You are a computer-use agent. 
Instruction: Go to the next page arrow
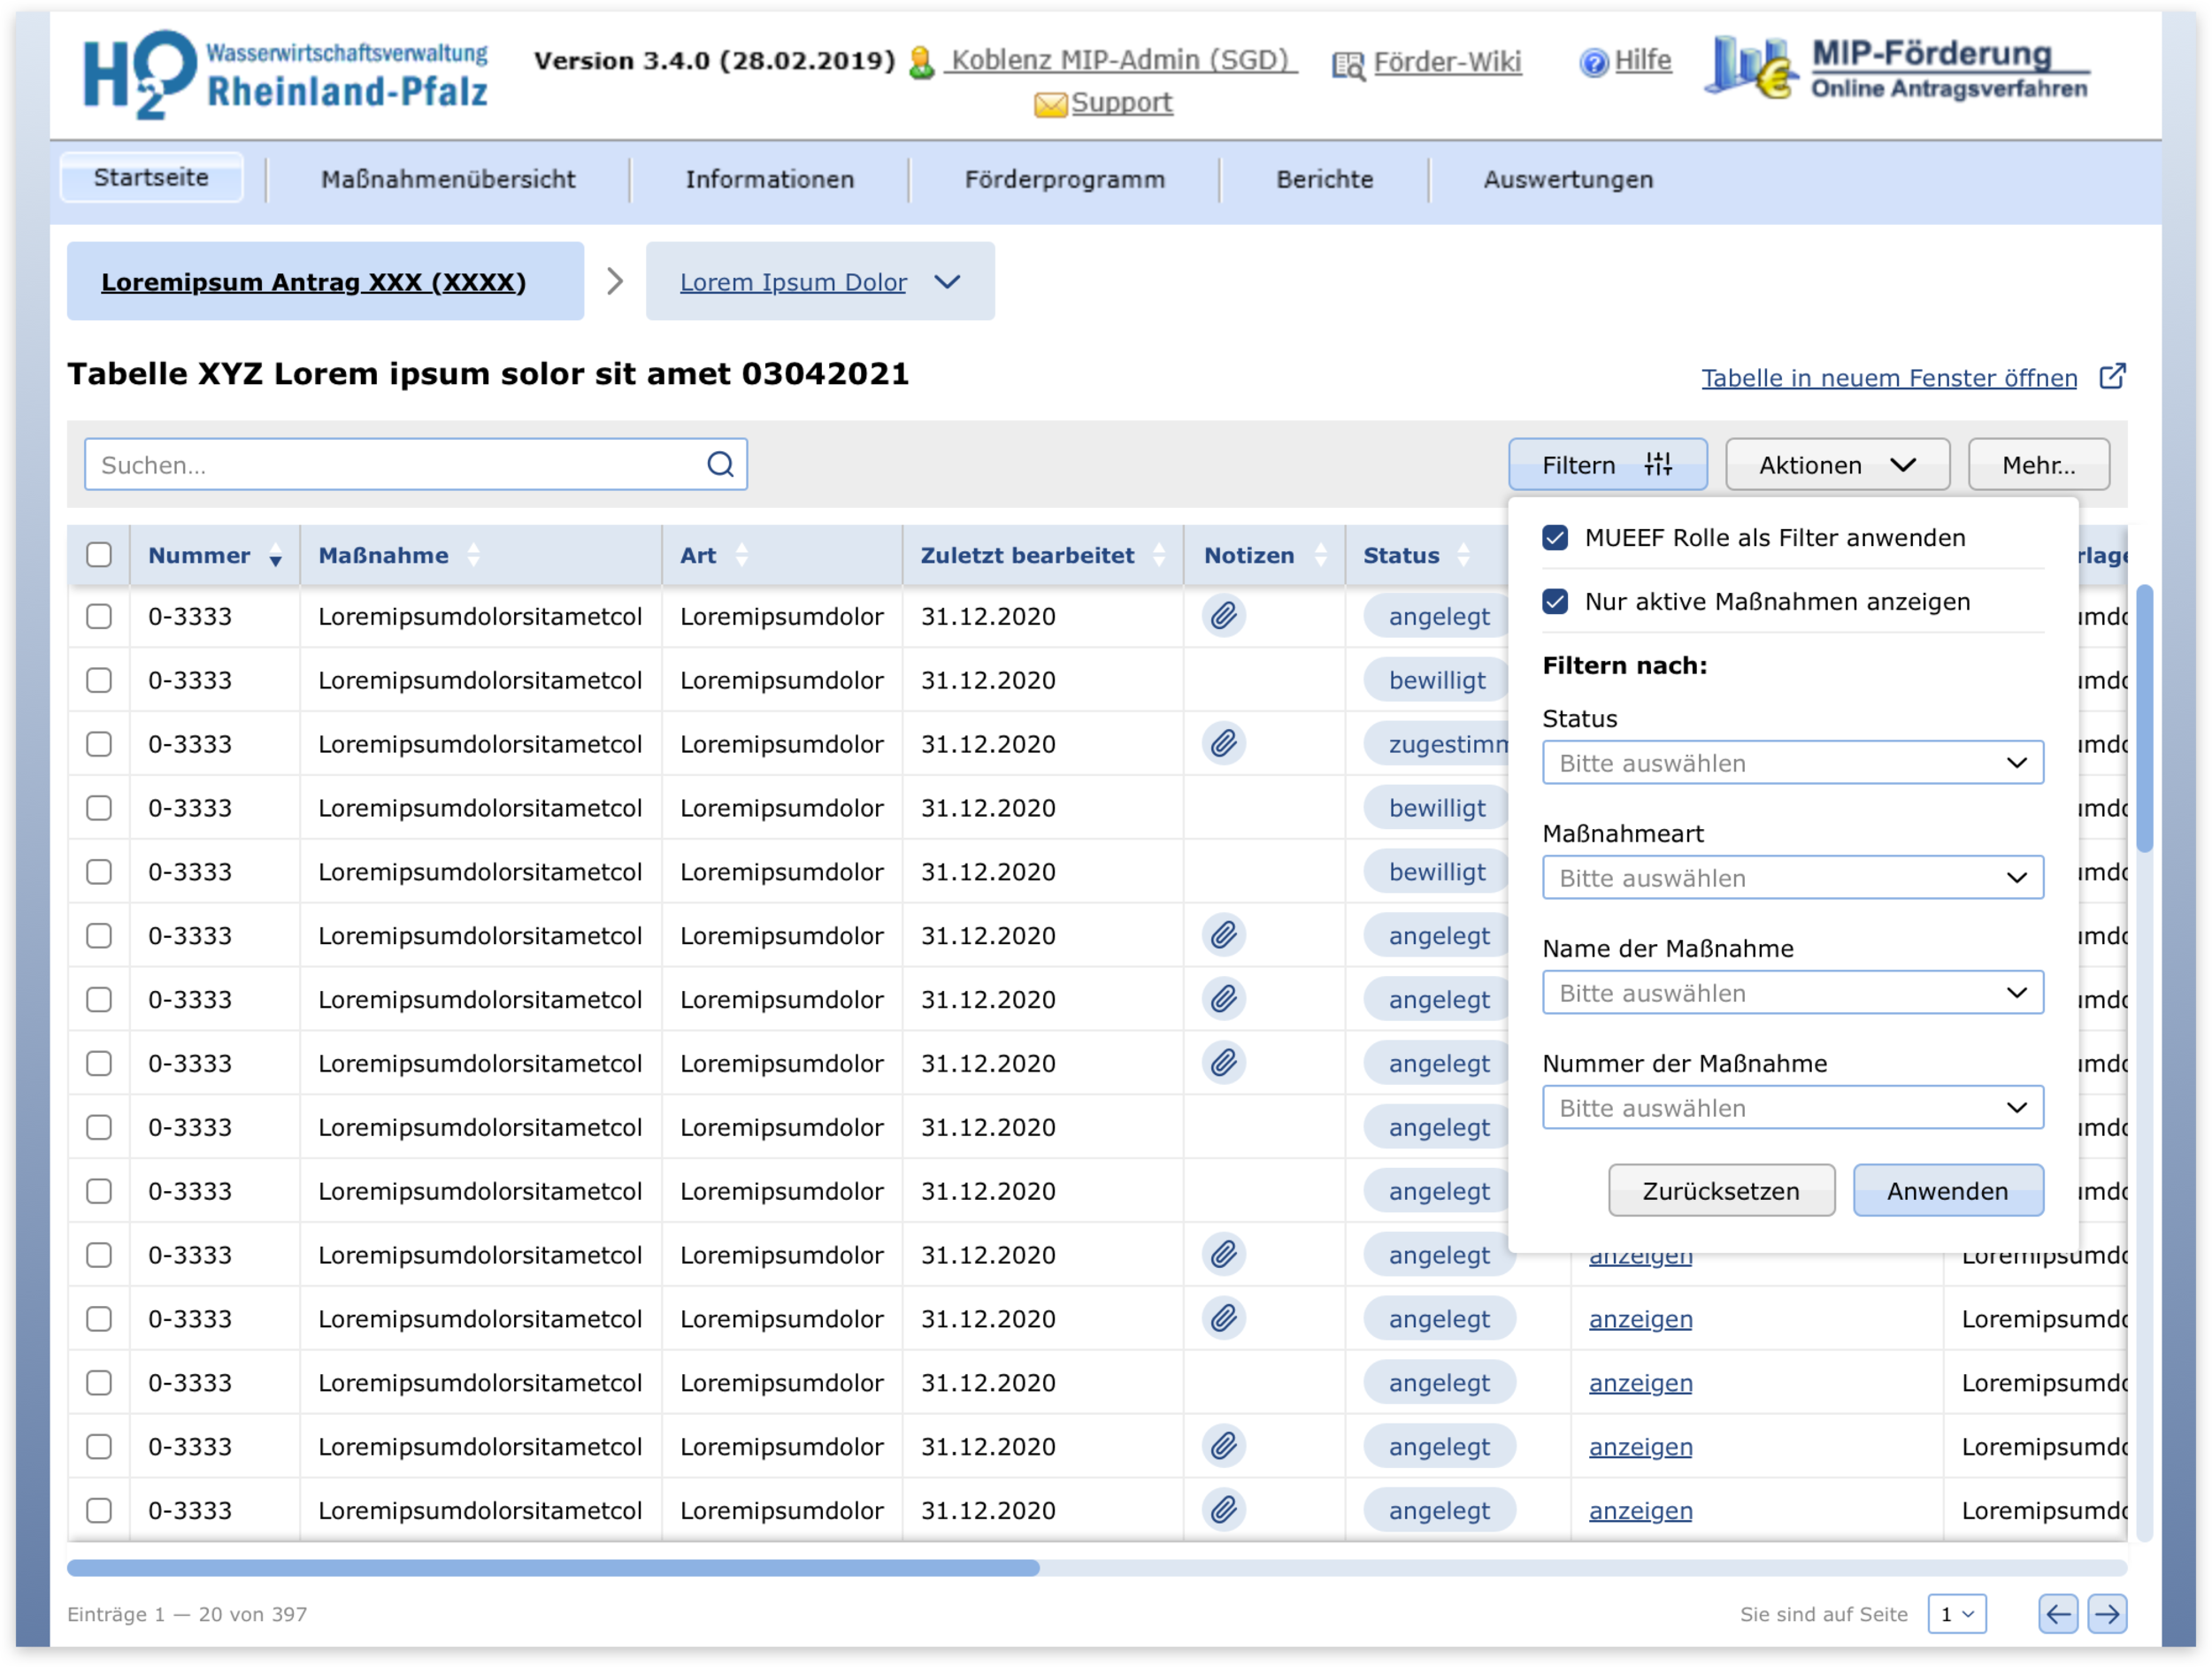2107,1613
